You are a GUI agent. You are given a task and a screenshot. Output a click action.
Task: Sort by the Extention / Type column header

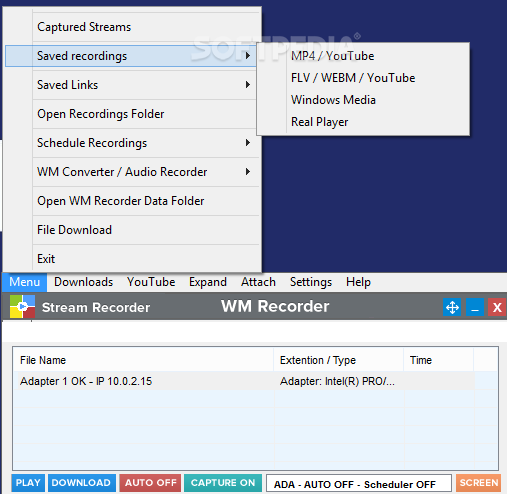pos(339,360)
